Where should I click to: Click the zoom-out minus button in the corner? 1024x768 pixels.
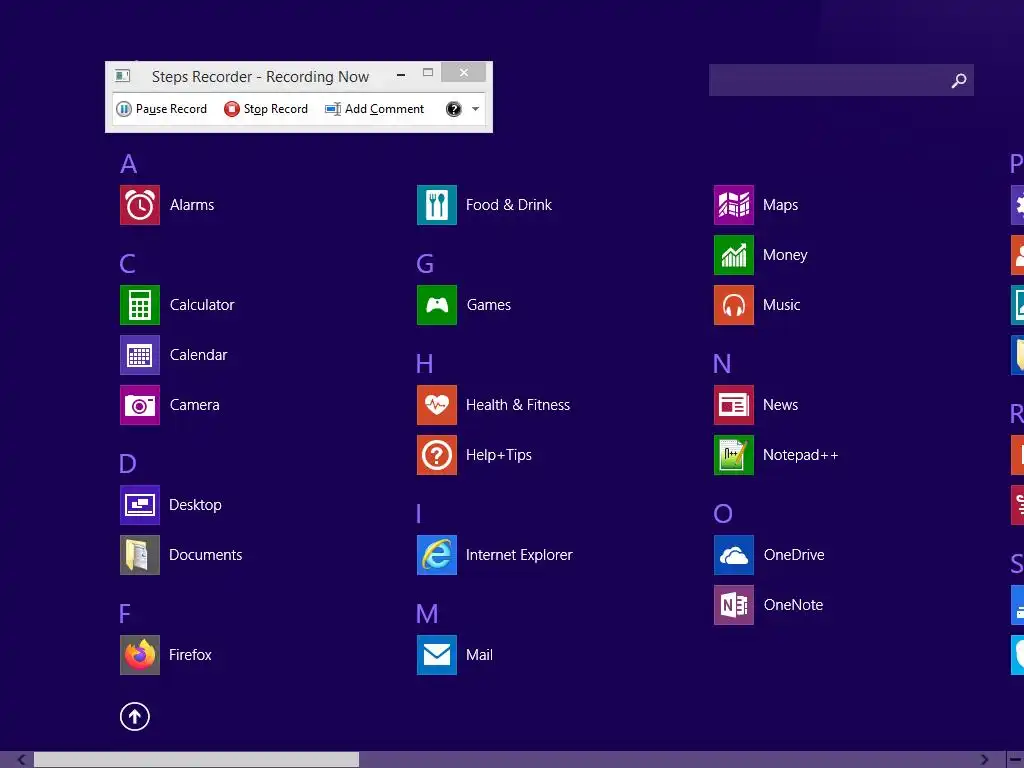click(1016, 760)
